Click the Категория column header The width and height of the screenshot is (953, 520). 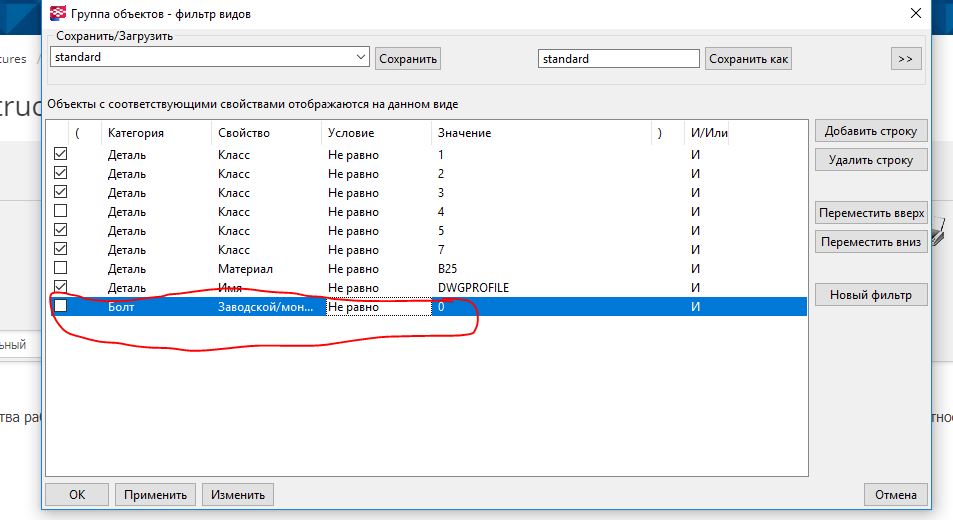[135, 132]
